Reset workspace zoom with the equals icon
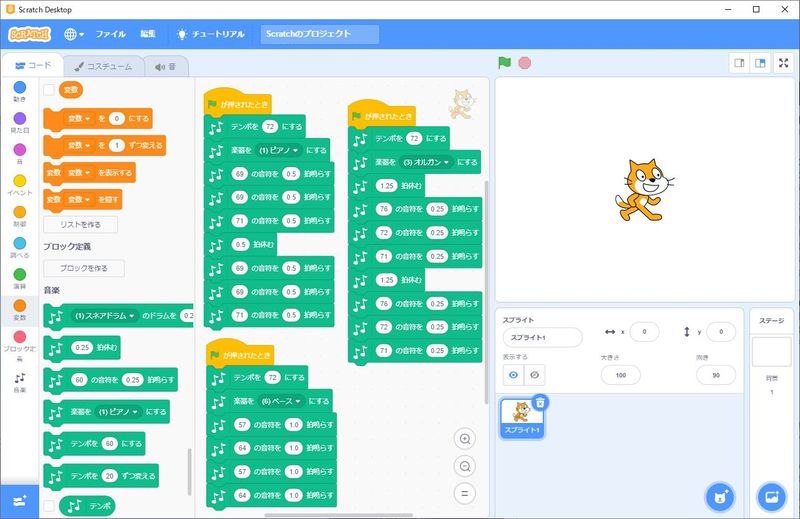 tap(464, 493)
